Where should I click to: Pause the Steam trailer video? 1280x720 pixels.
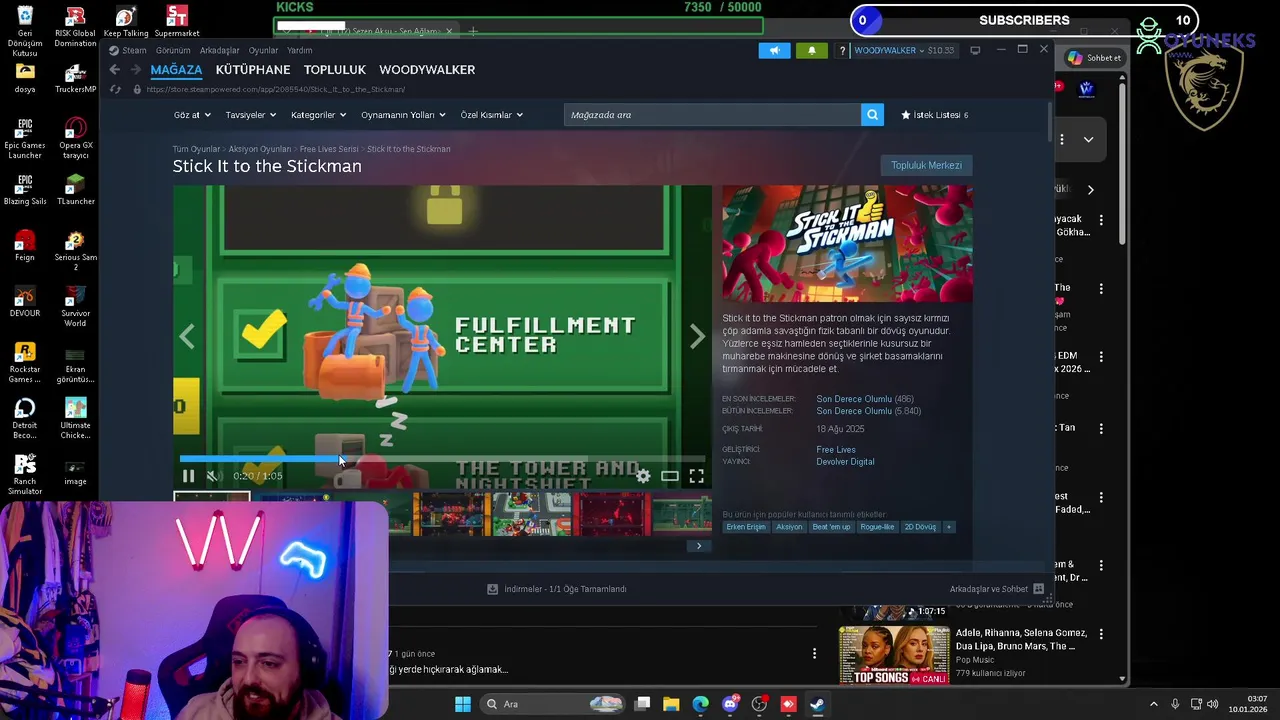pyautogui.click(x=188, y=476)
